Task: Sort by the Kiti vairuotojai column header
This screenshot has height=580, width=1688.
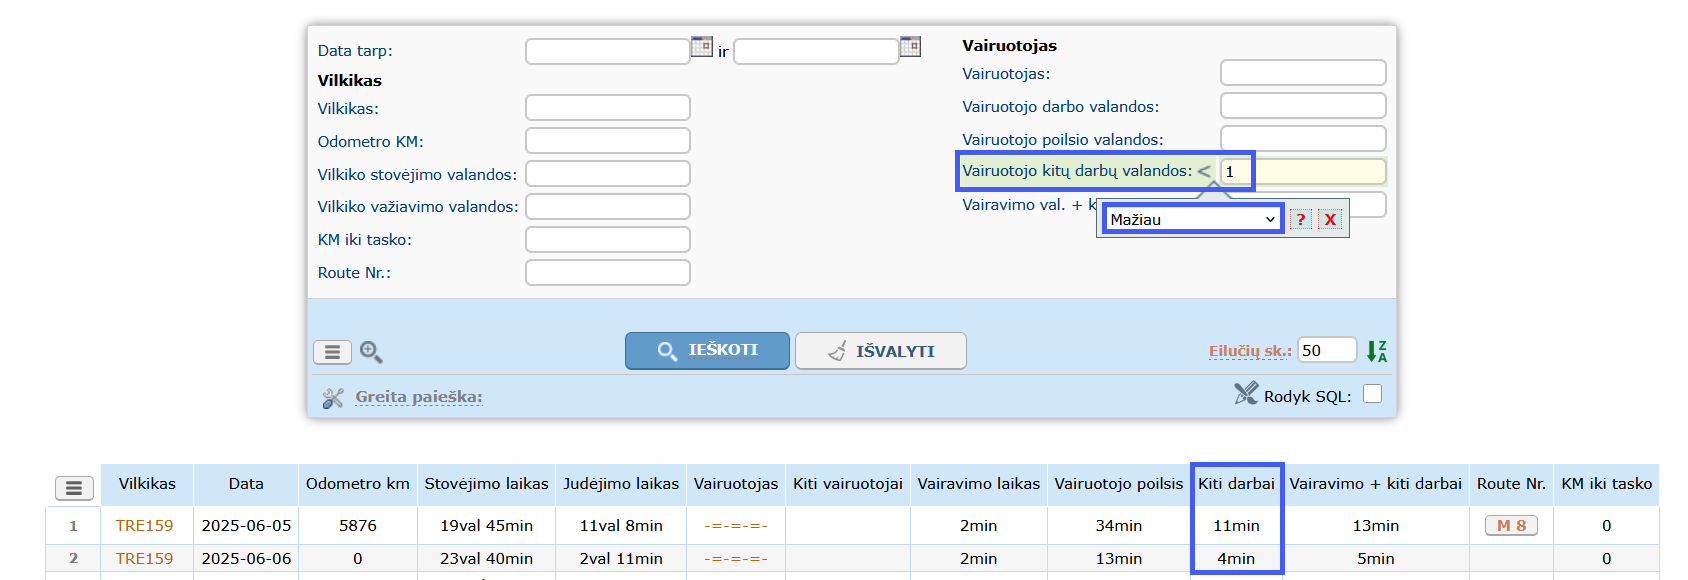Action: tap(848, 484)
